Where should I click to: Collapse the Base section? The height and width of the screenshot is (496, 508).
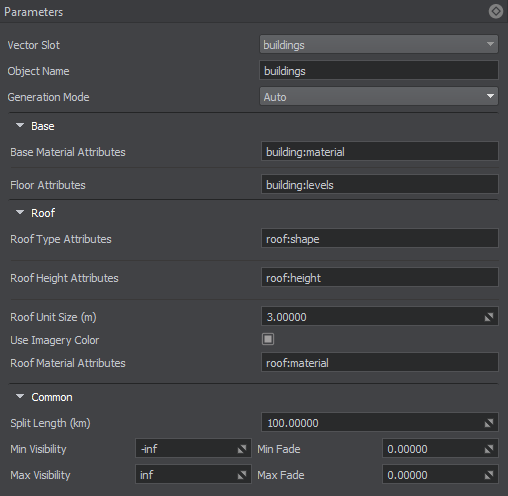20,126
